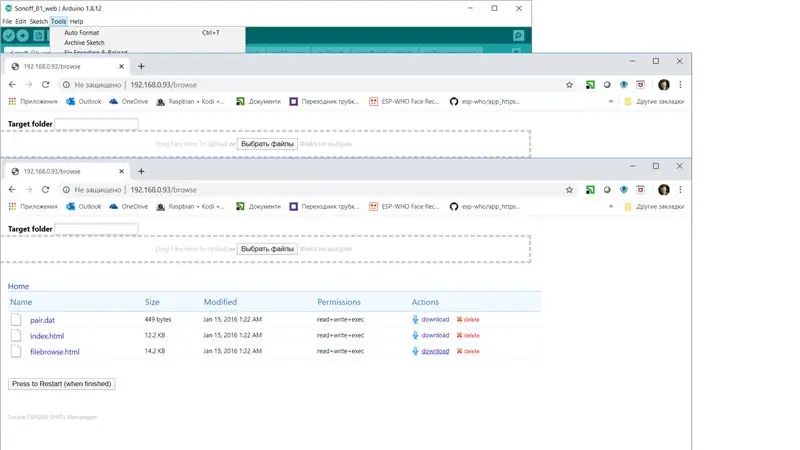Open the Arduino Edit menu
Screen dimensions: 800x450
(20, 21)
